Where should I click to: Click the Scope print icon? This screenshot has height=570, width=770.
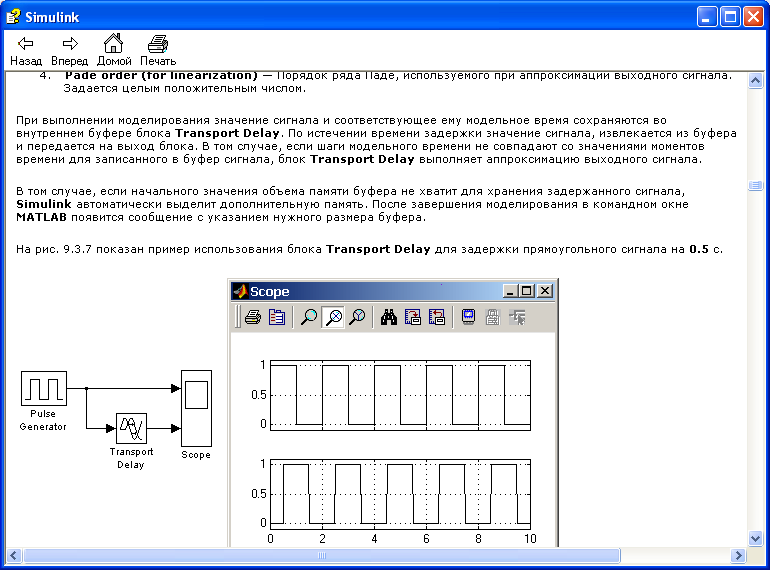(253, 317)
